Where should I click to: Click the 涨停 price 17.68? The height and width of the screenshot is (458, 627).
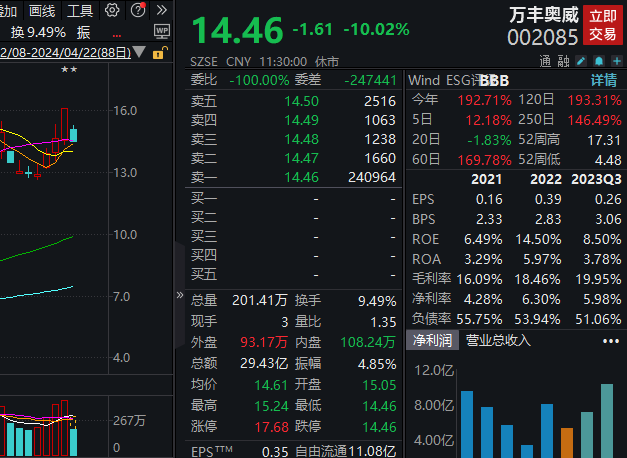(x=272, y=427)
